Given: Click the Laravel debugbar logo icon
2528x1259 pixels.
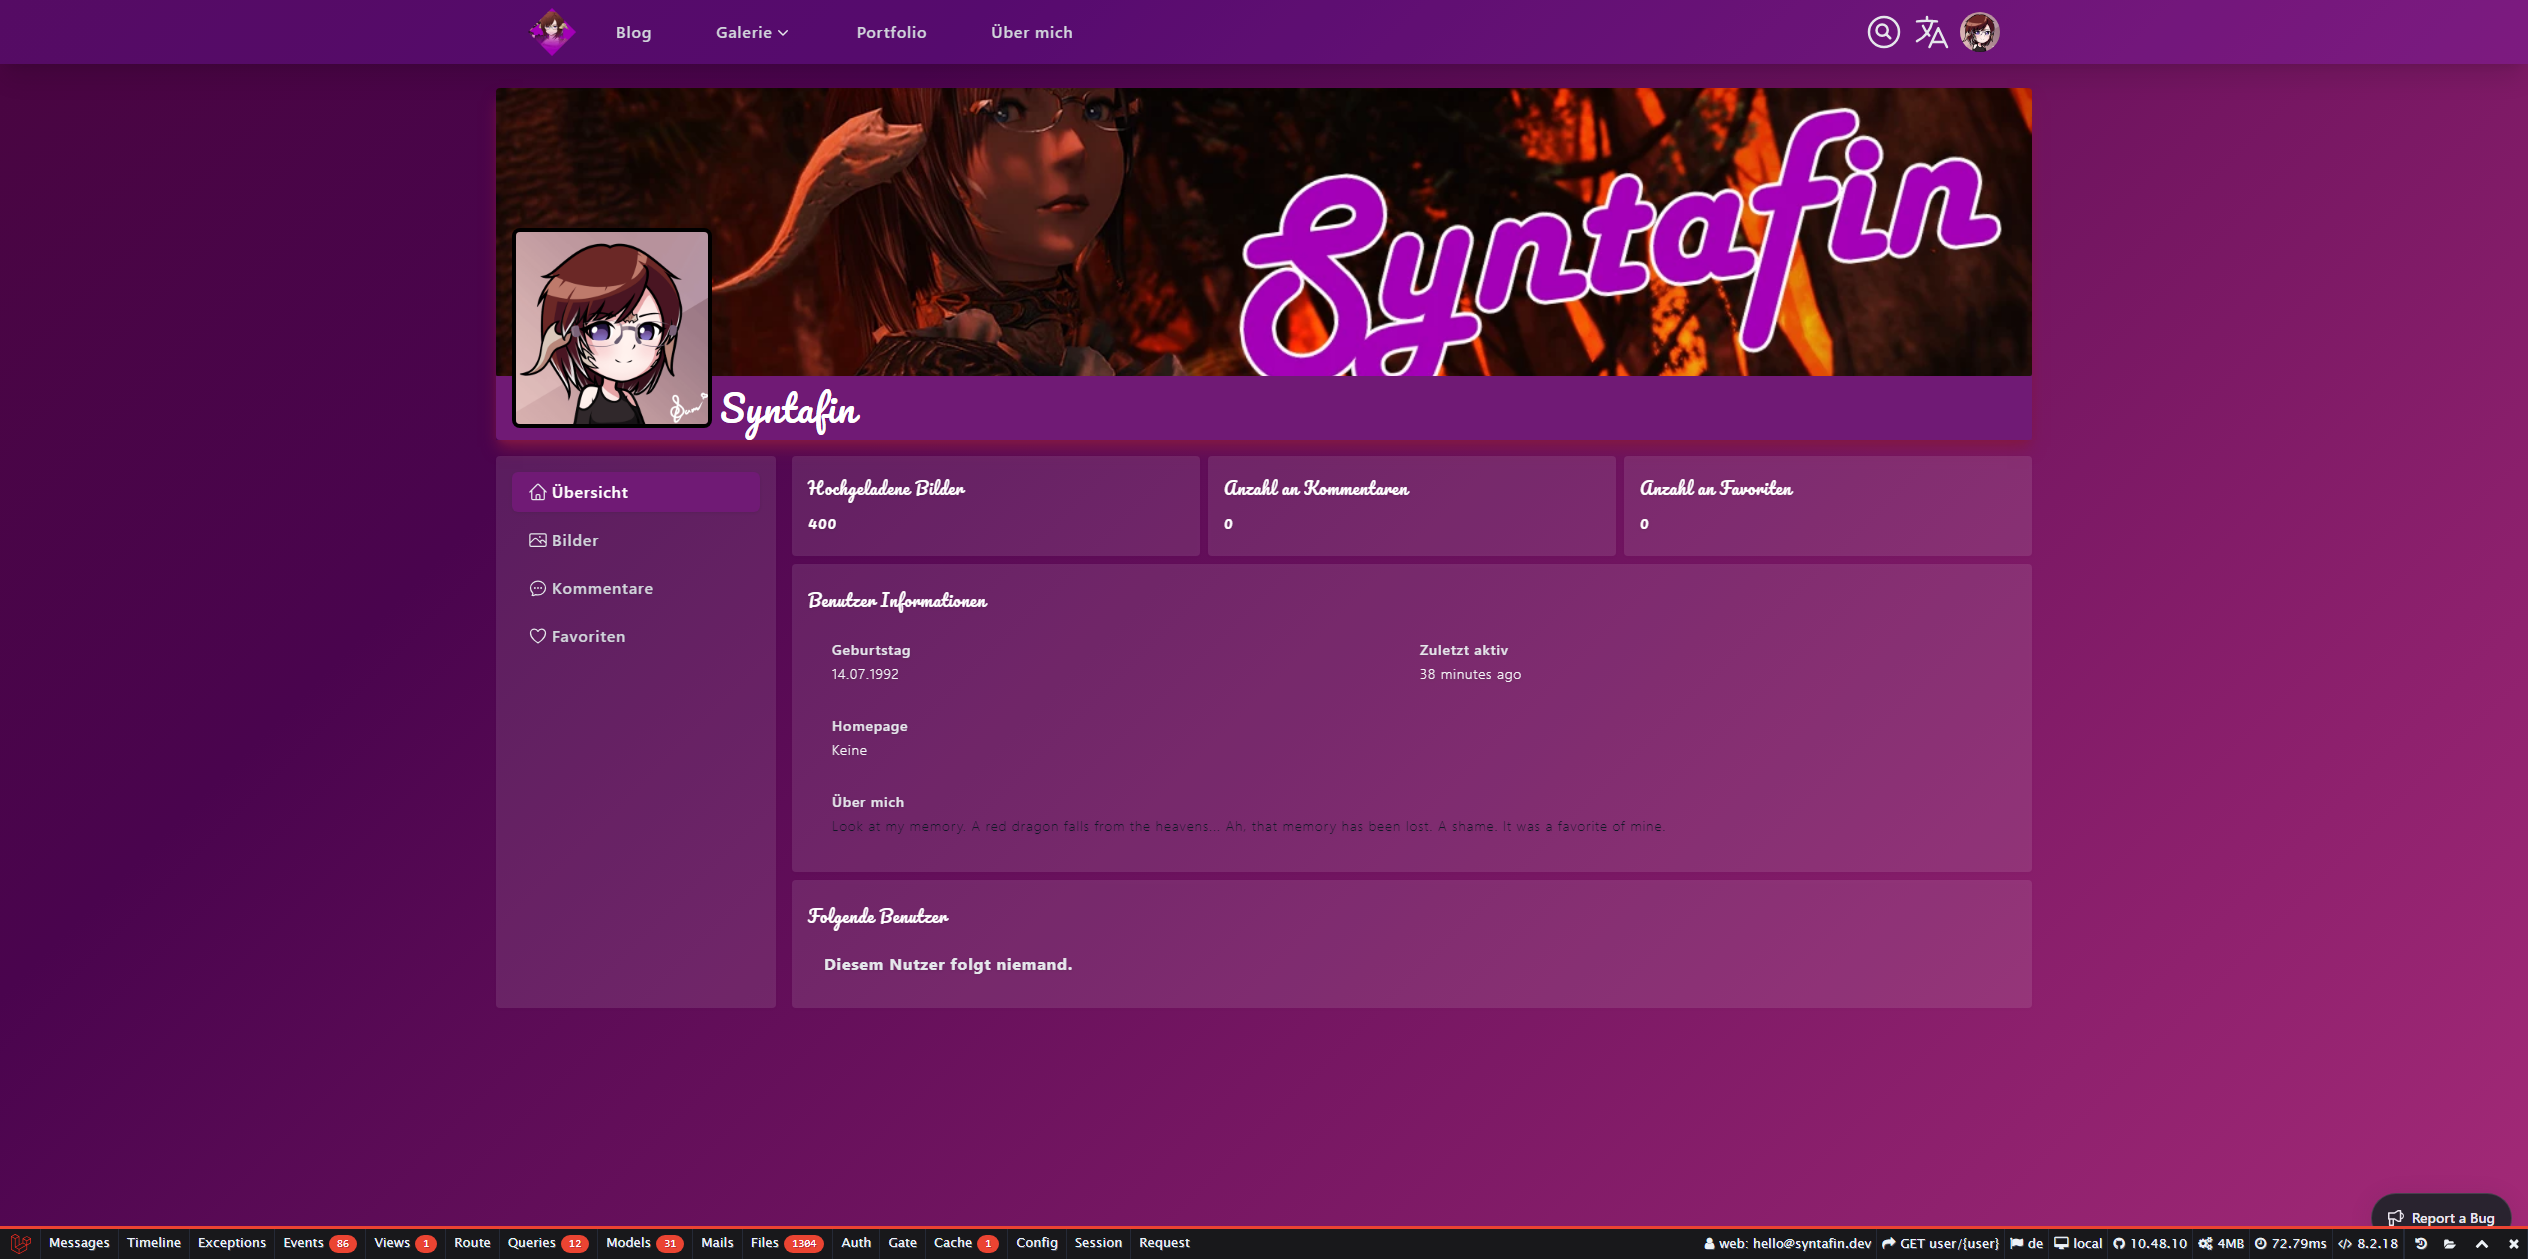Looking at the screenshot, I should (20, 1243).
